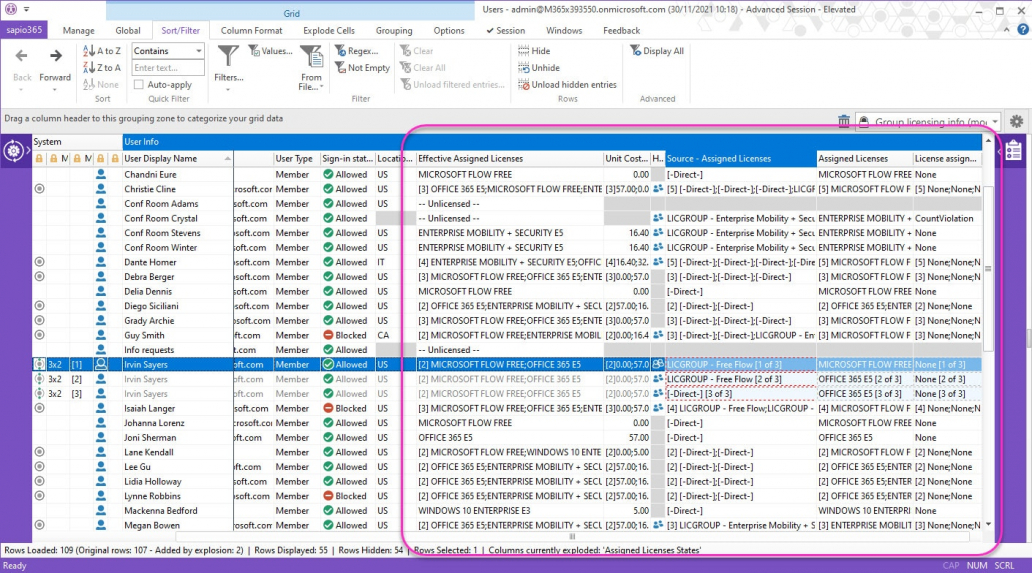1032x573 pixels.
Task: Click the User Display Name column header
Action: click(x=178, y=159)
